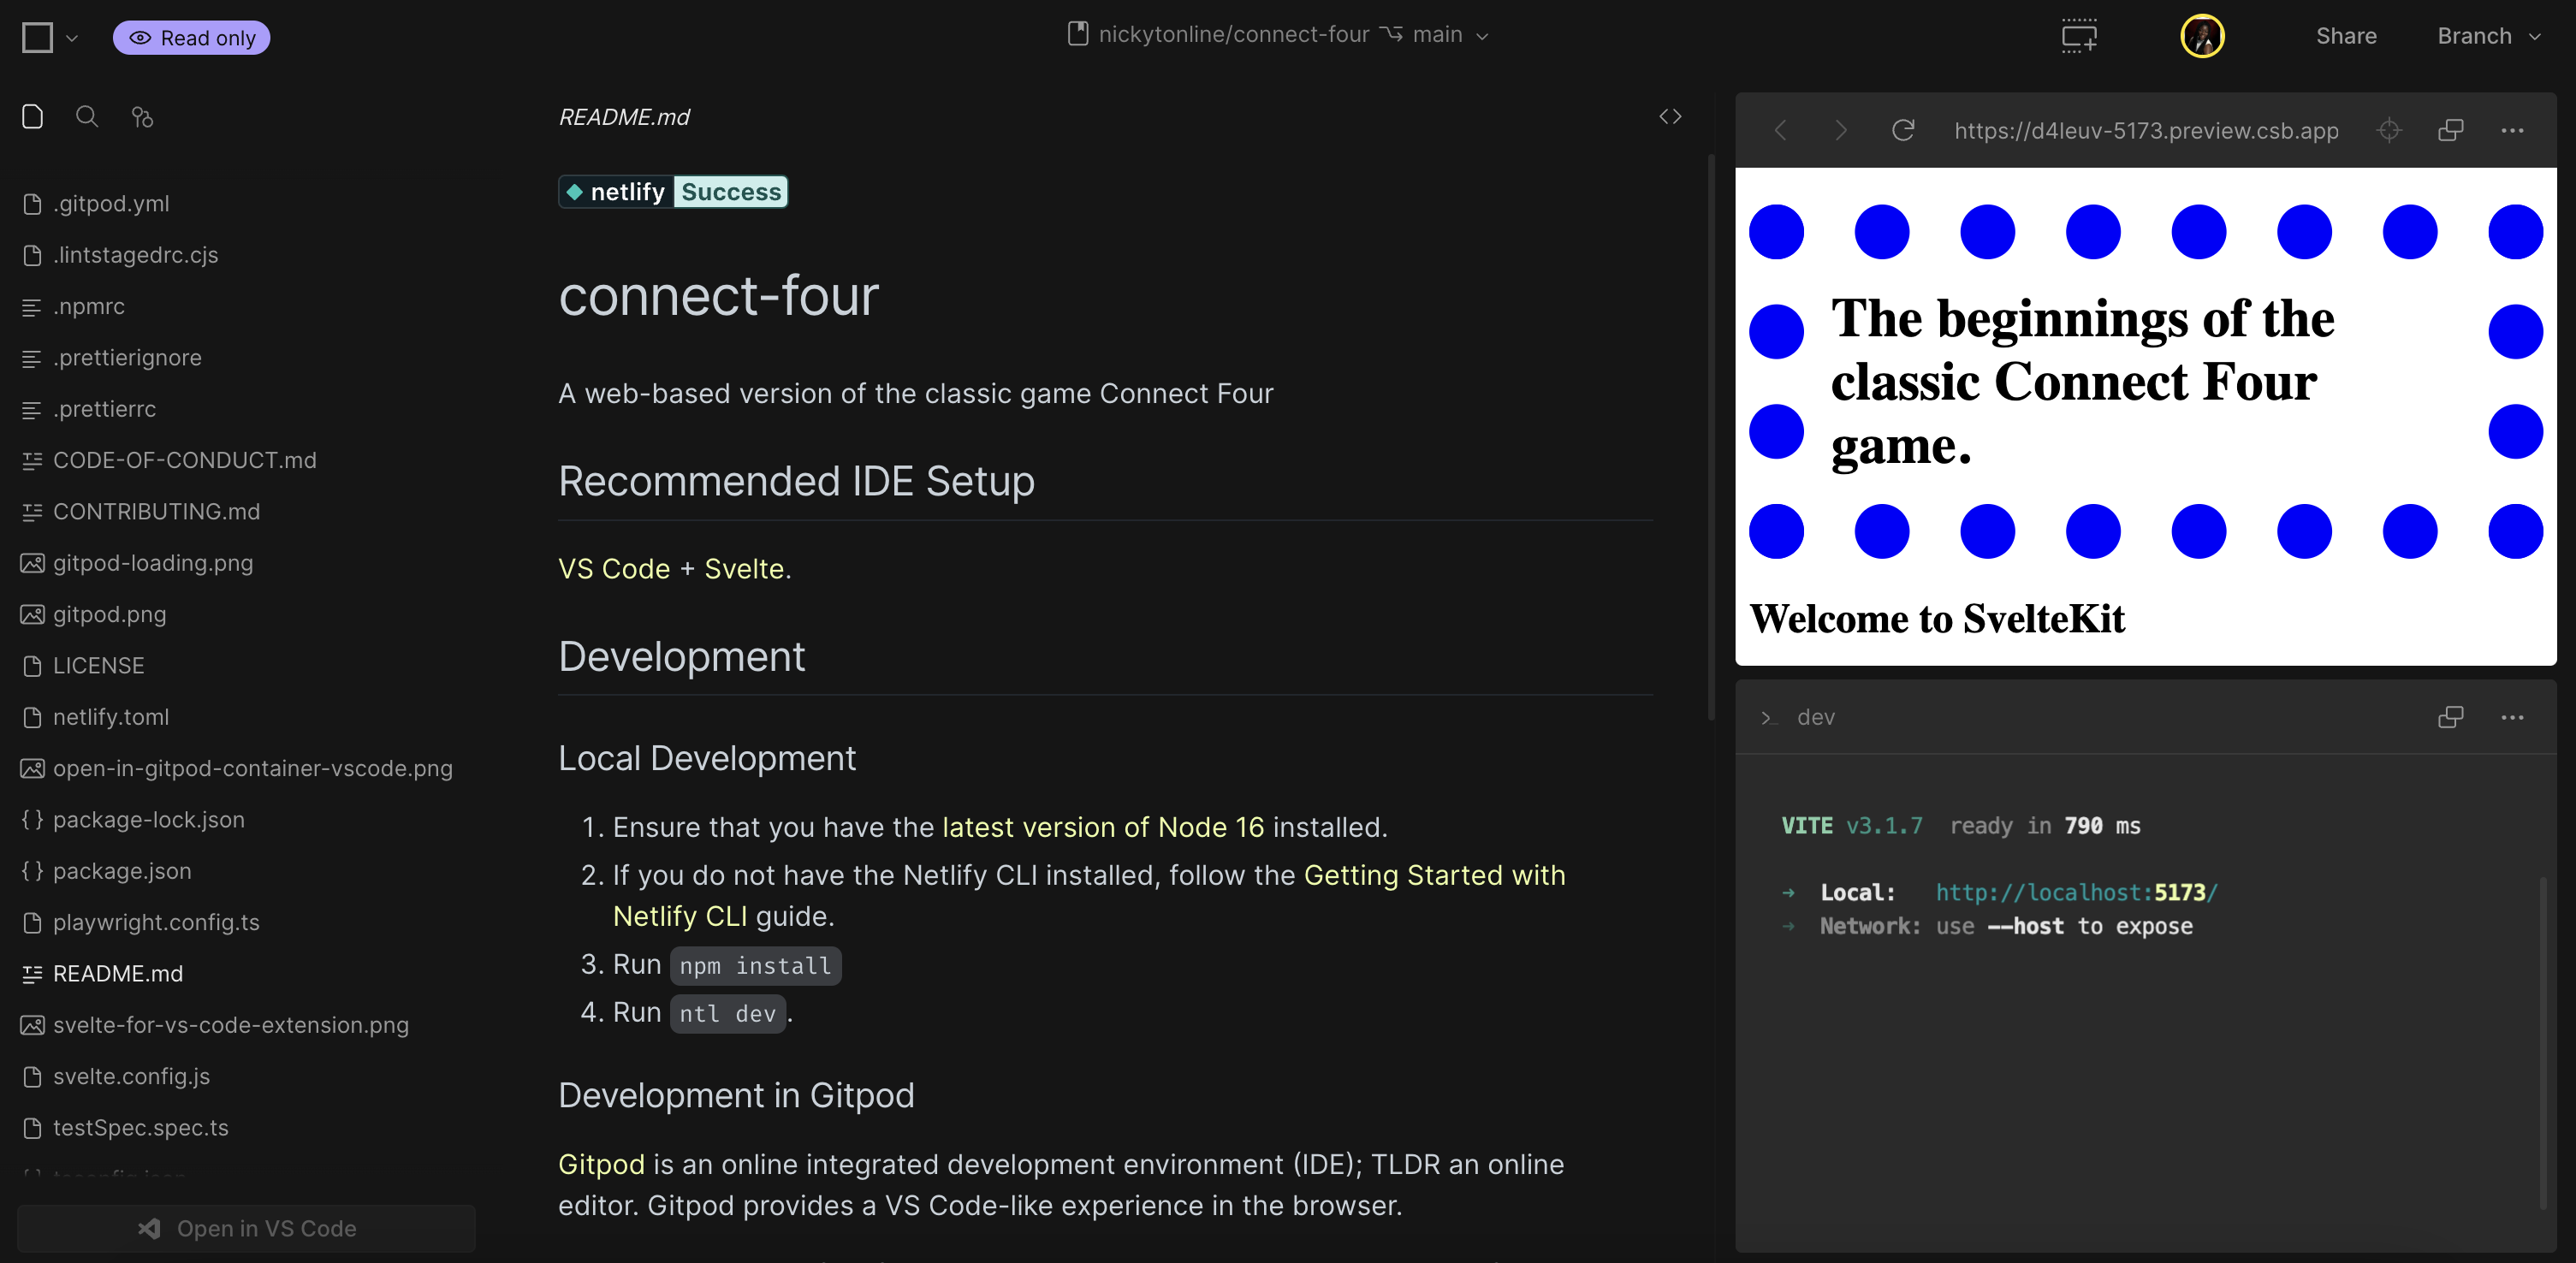Open the Search sidebar icon
Viewport: 2576px width, 1263px height.
[87, 117]
